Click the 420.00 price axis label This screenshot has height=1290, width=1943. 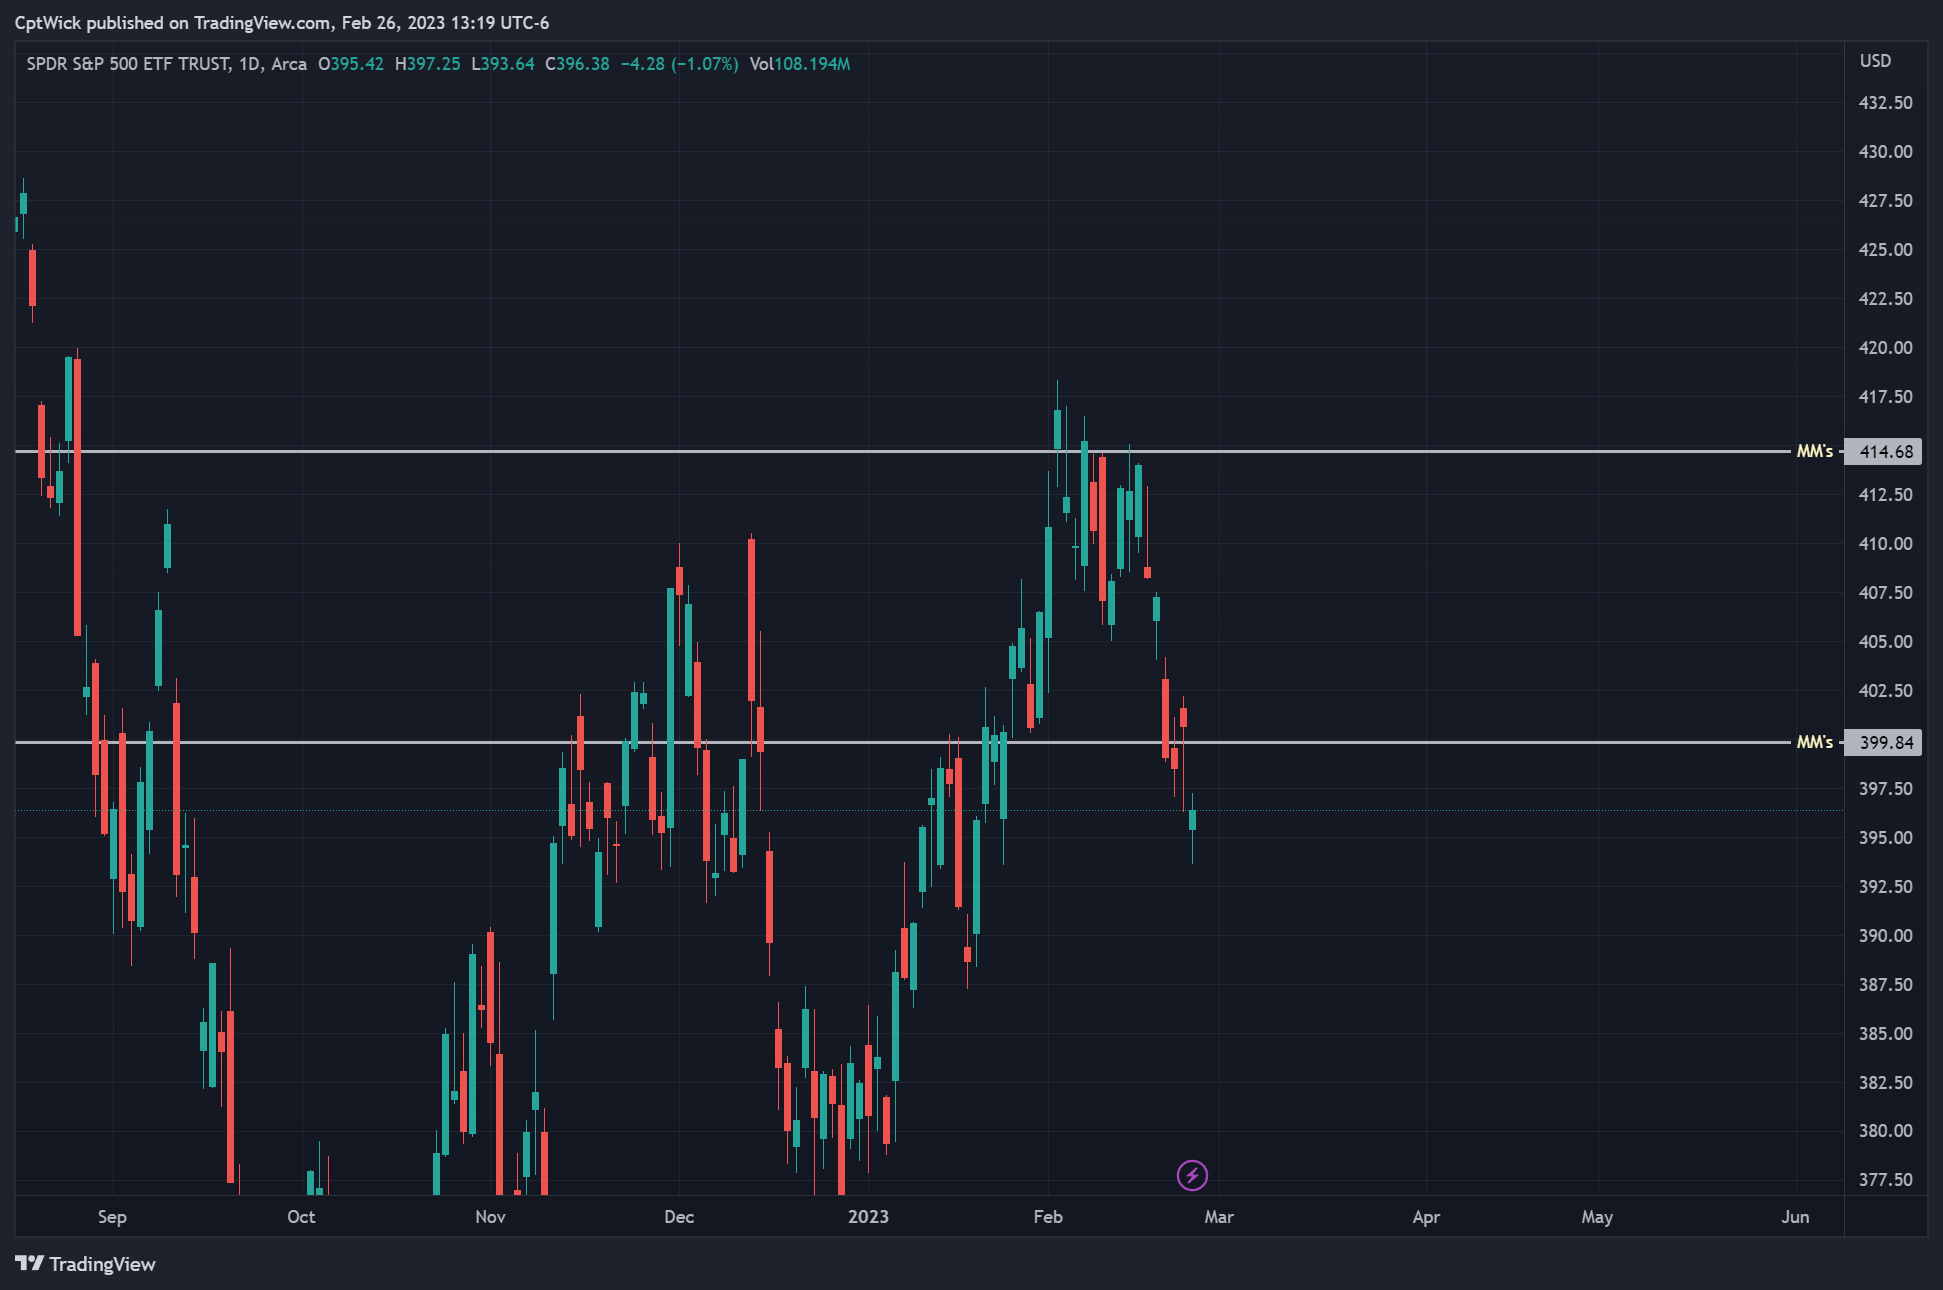pyautogui.click(x=1885, y=348)
